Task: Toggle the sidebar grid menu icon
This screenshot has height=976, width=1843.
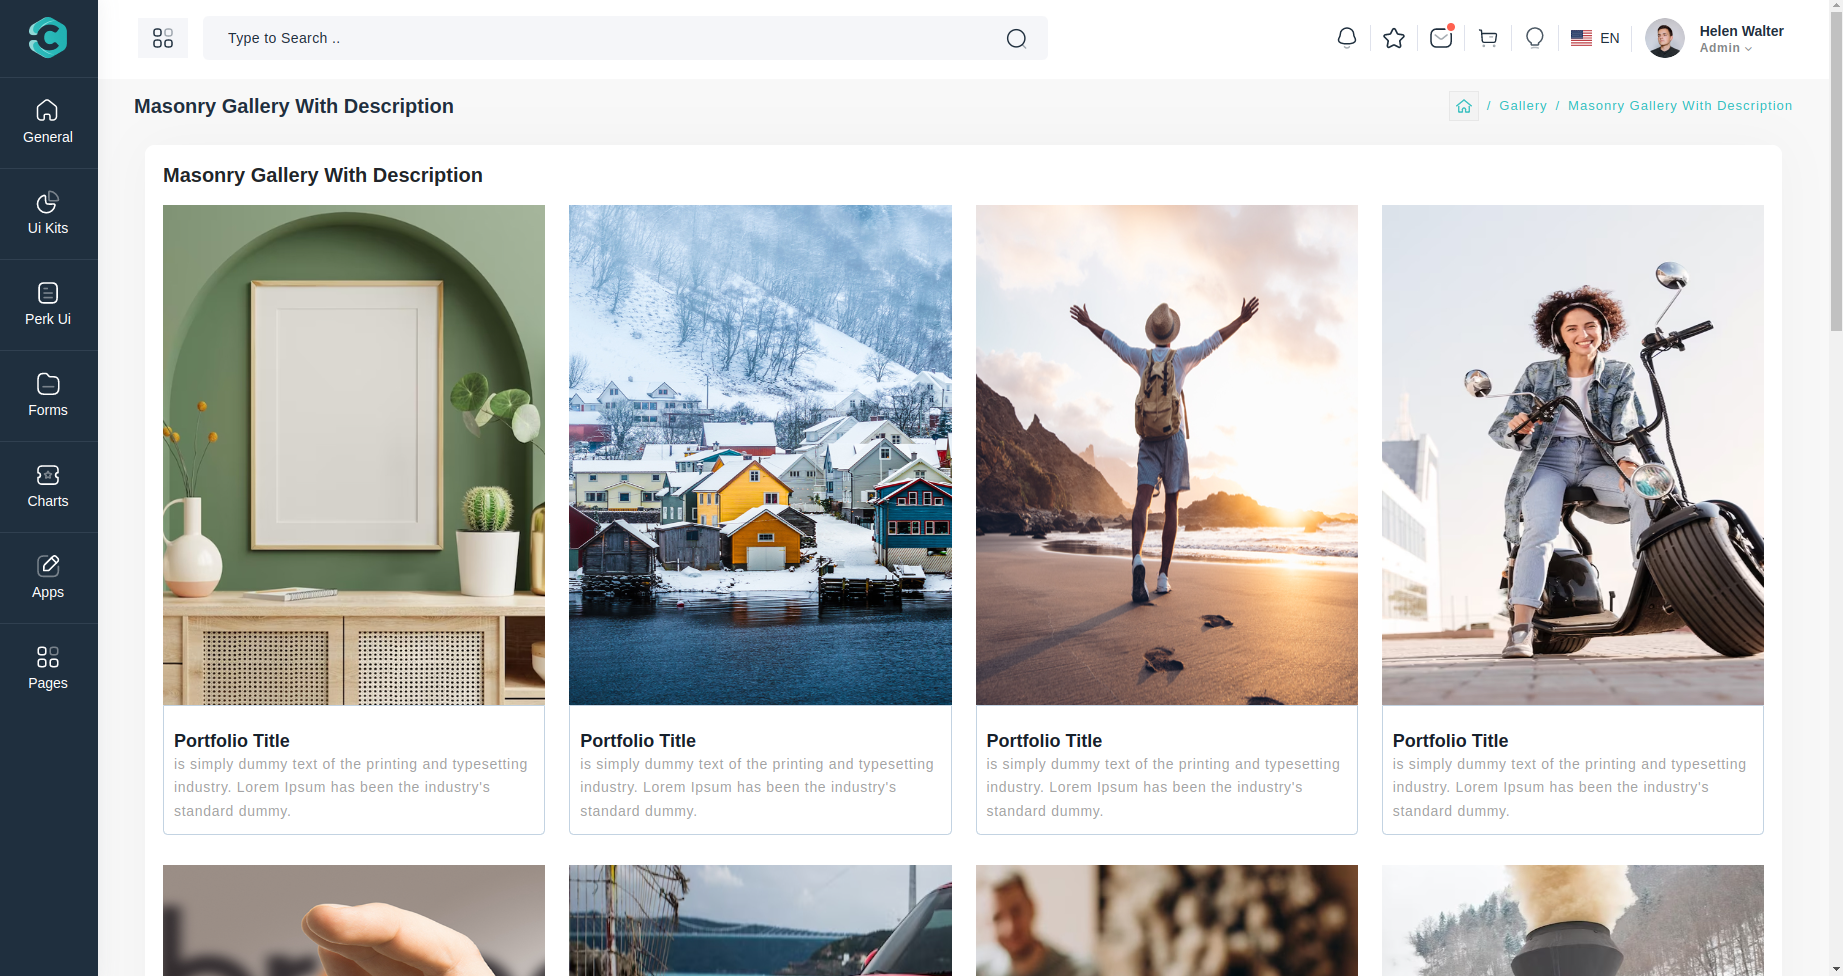Action: 163,38
